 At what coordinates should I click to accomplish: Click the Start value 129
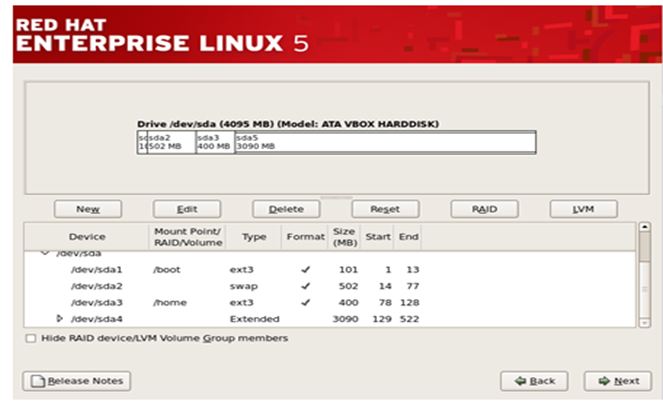(x=381, y=319)
